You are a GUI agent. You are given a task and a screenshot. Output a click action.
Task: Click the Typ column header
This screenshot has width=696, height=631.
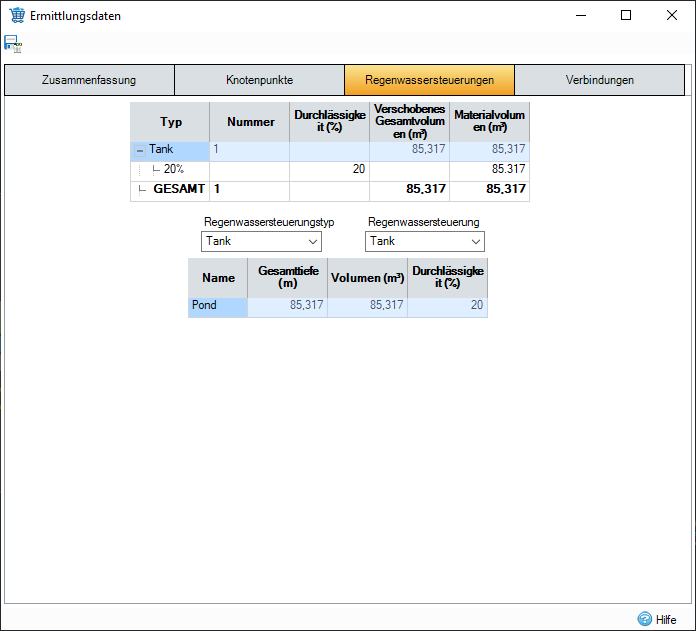(x=170, y=122)
